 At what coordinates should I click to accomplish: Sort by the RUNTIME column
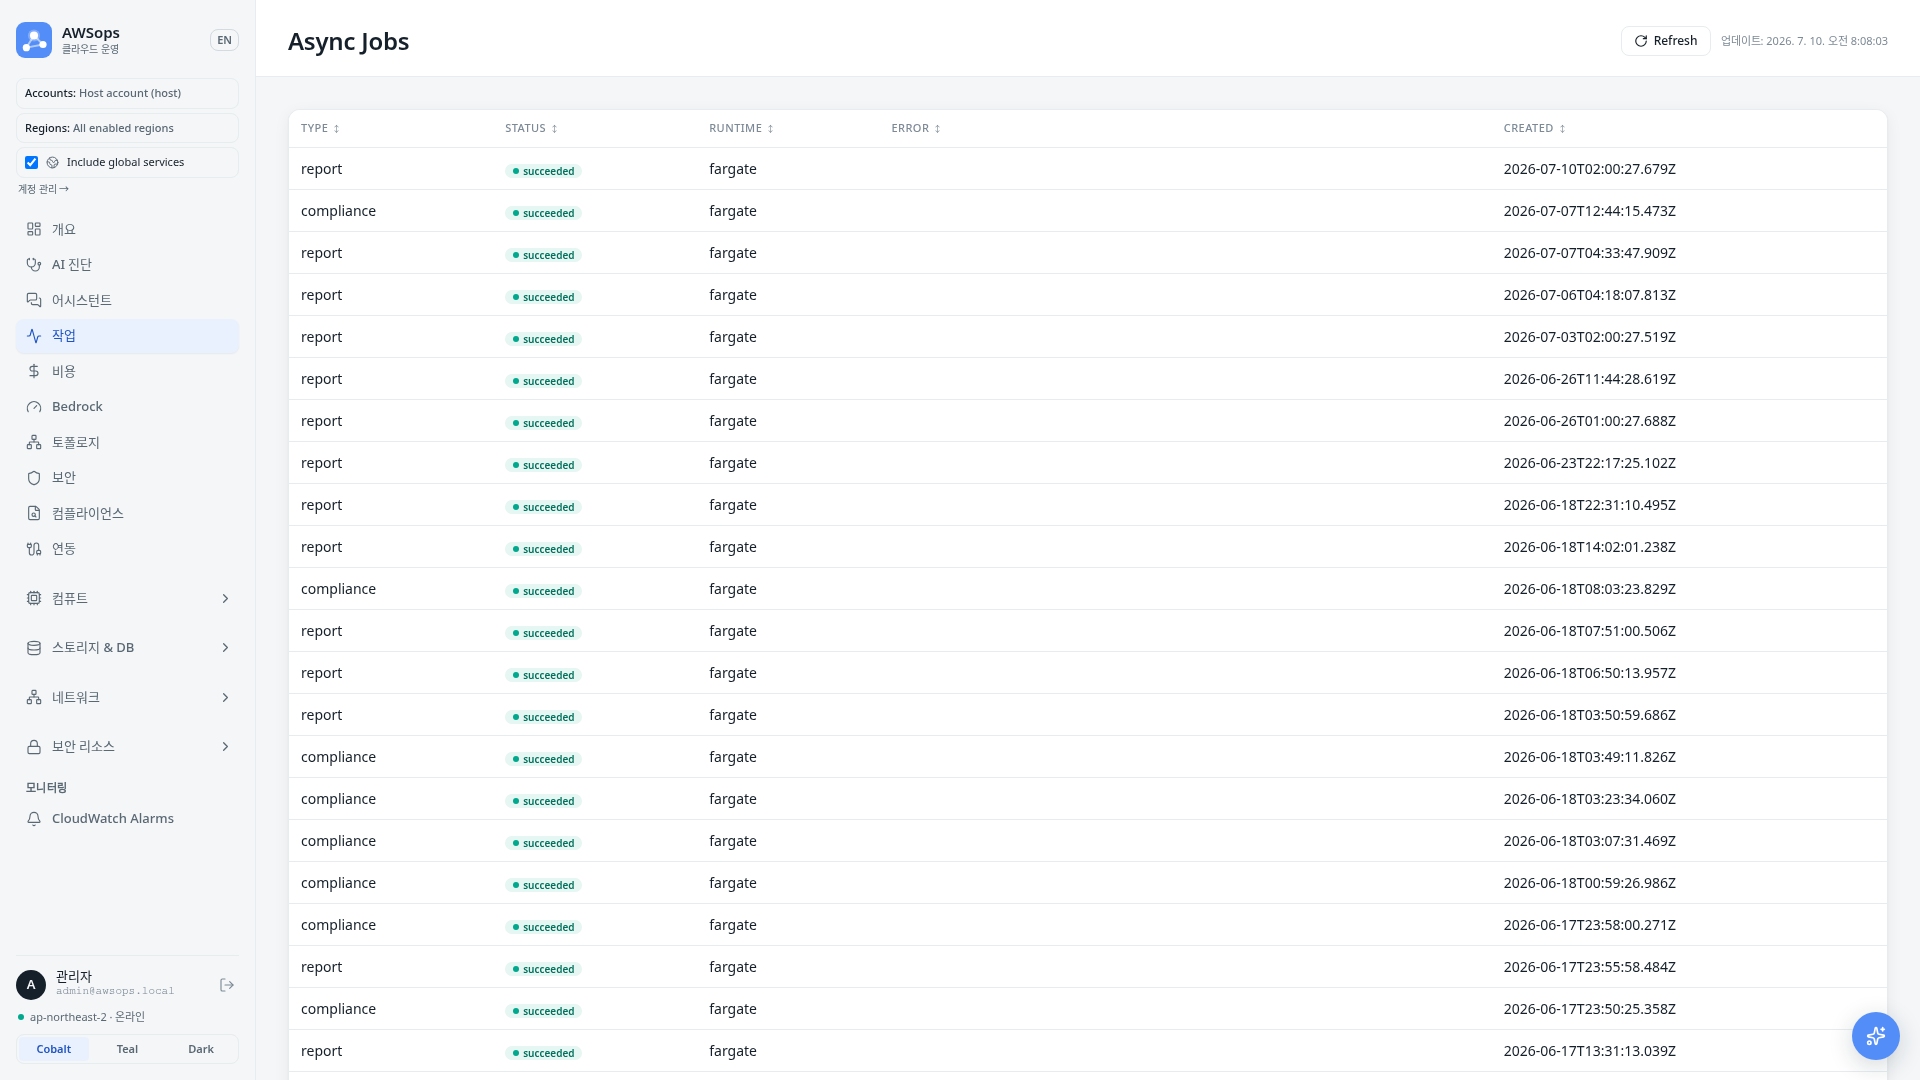pyautogui.click(x=741, y=128)
